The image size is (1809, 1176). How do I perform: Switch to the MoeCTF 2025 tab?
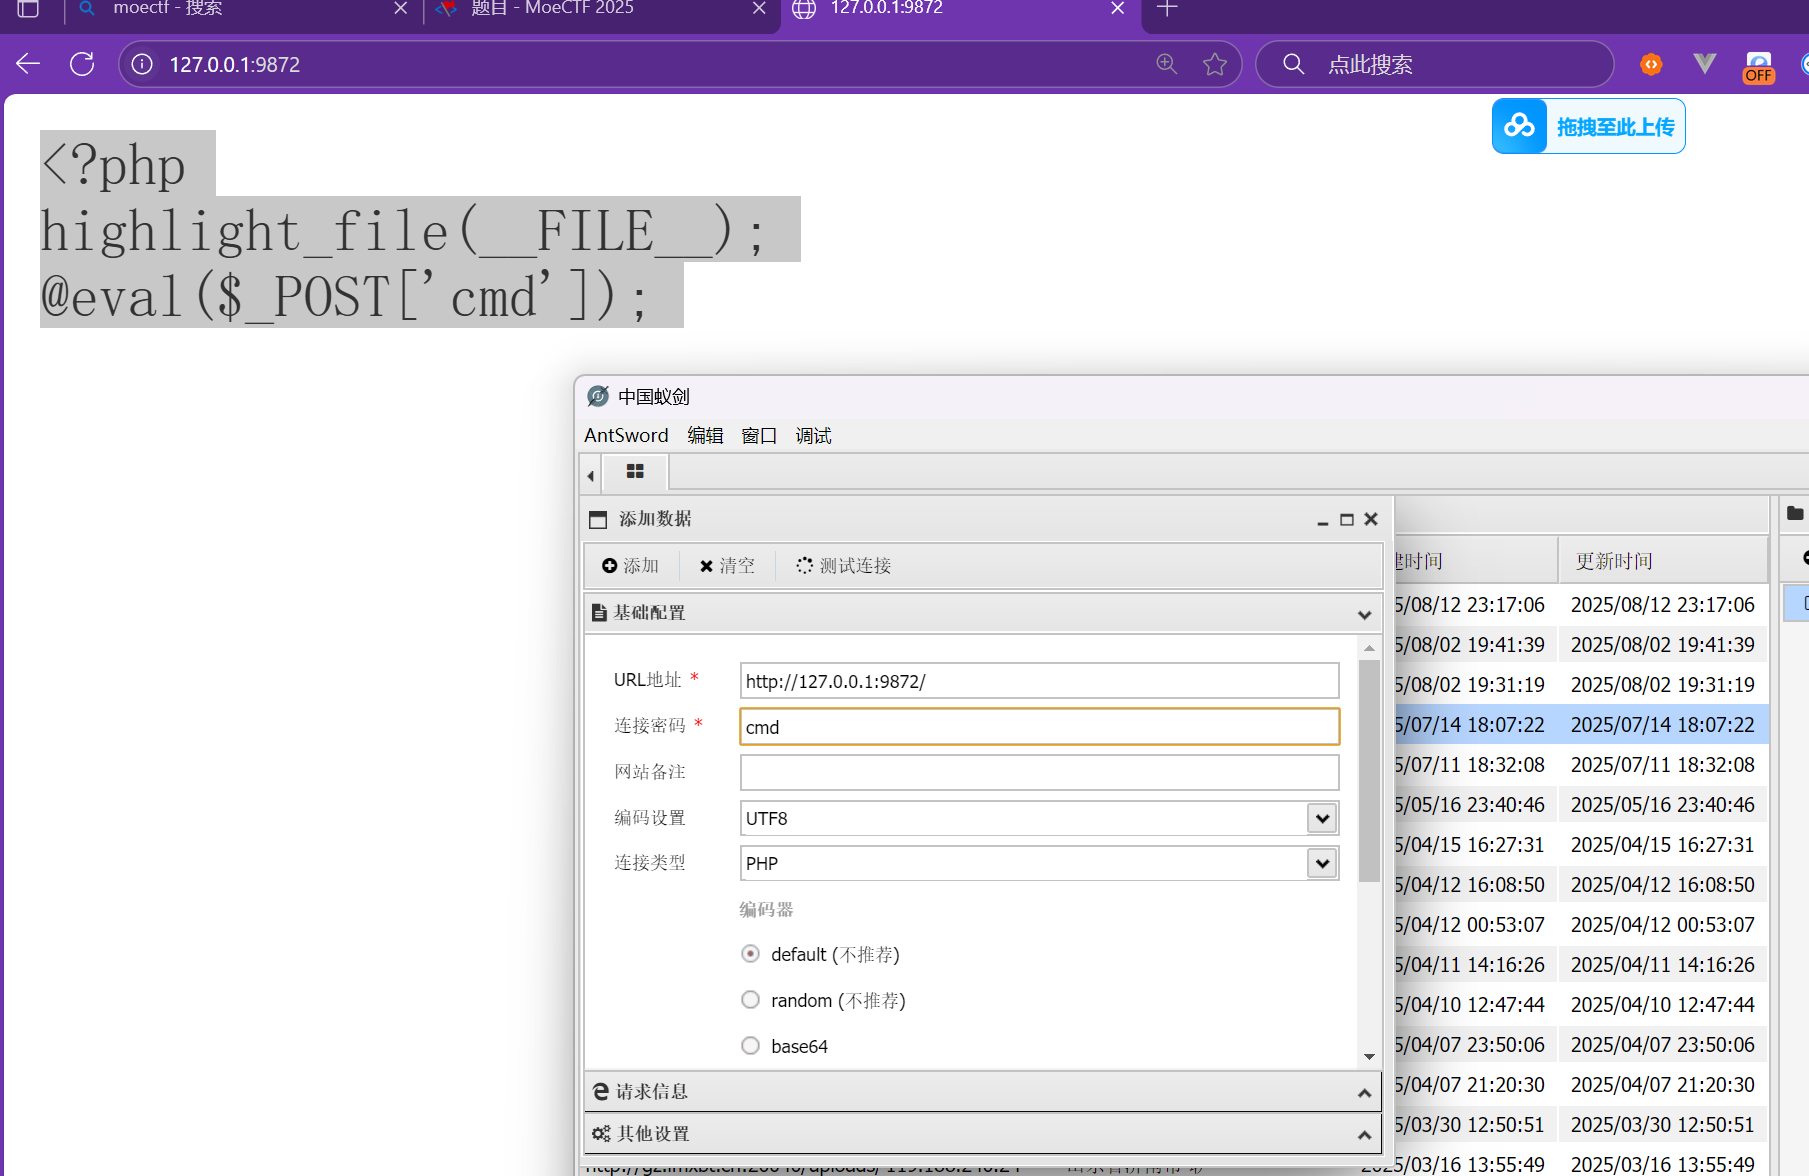600,10
